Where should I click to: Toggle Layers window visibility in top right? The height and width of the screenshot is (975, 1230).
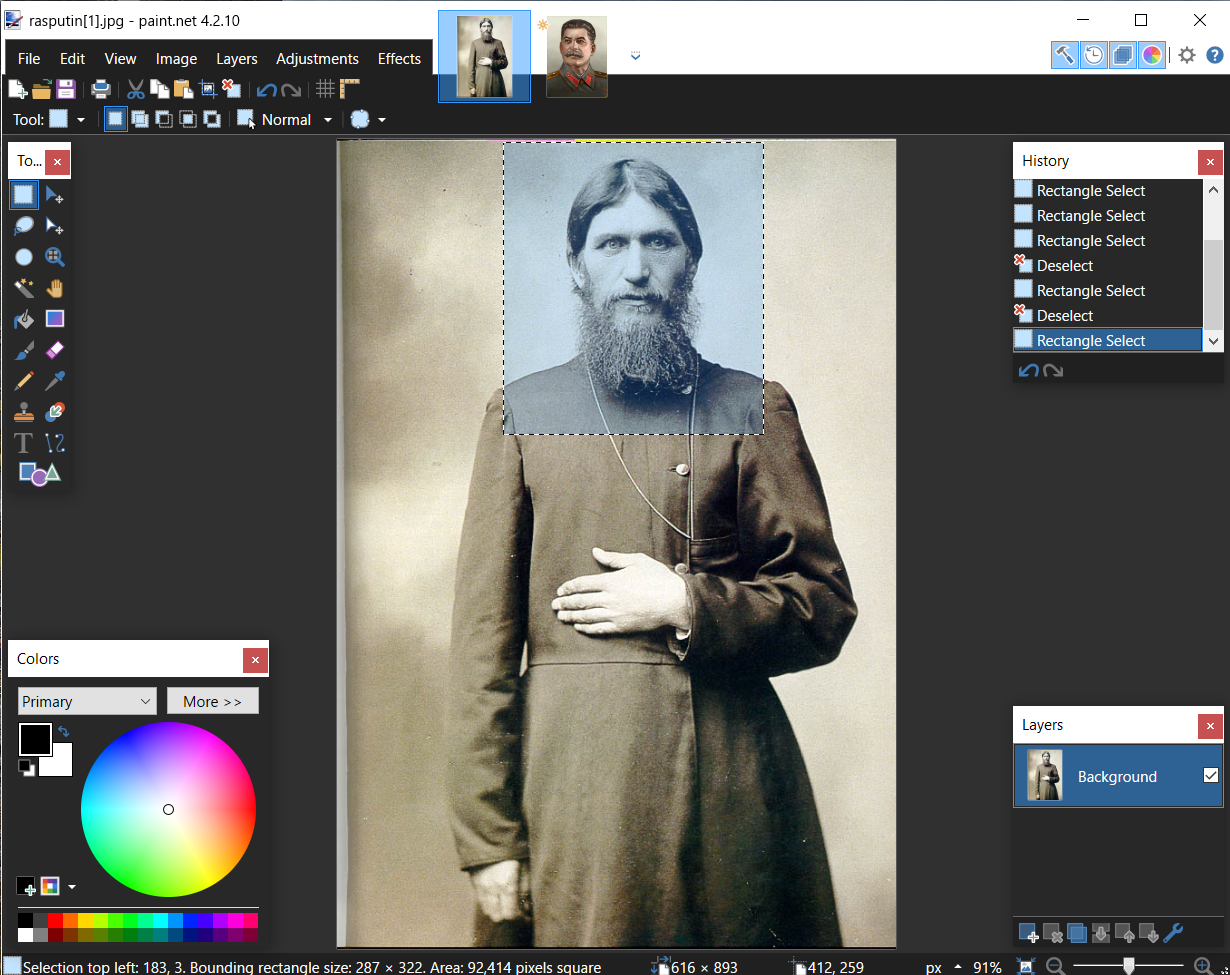click(x=1123, y=55)
